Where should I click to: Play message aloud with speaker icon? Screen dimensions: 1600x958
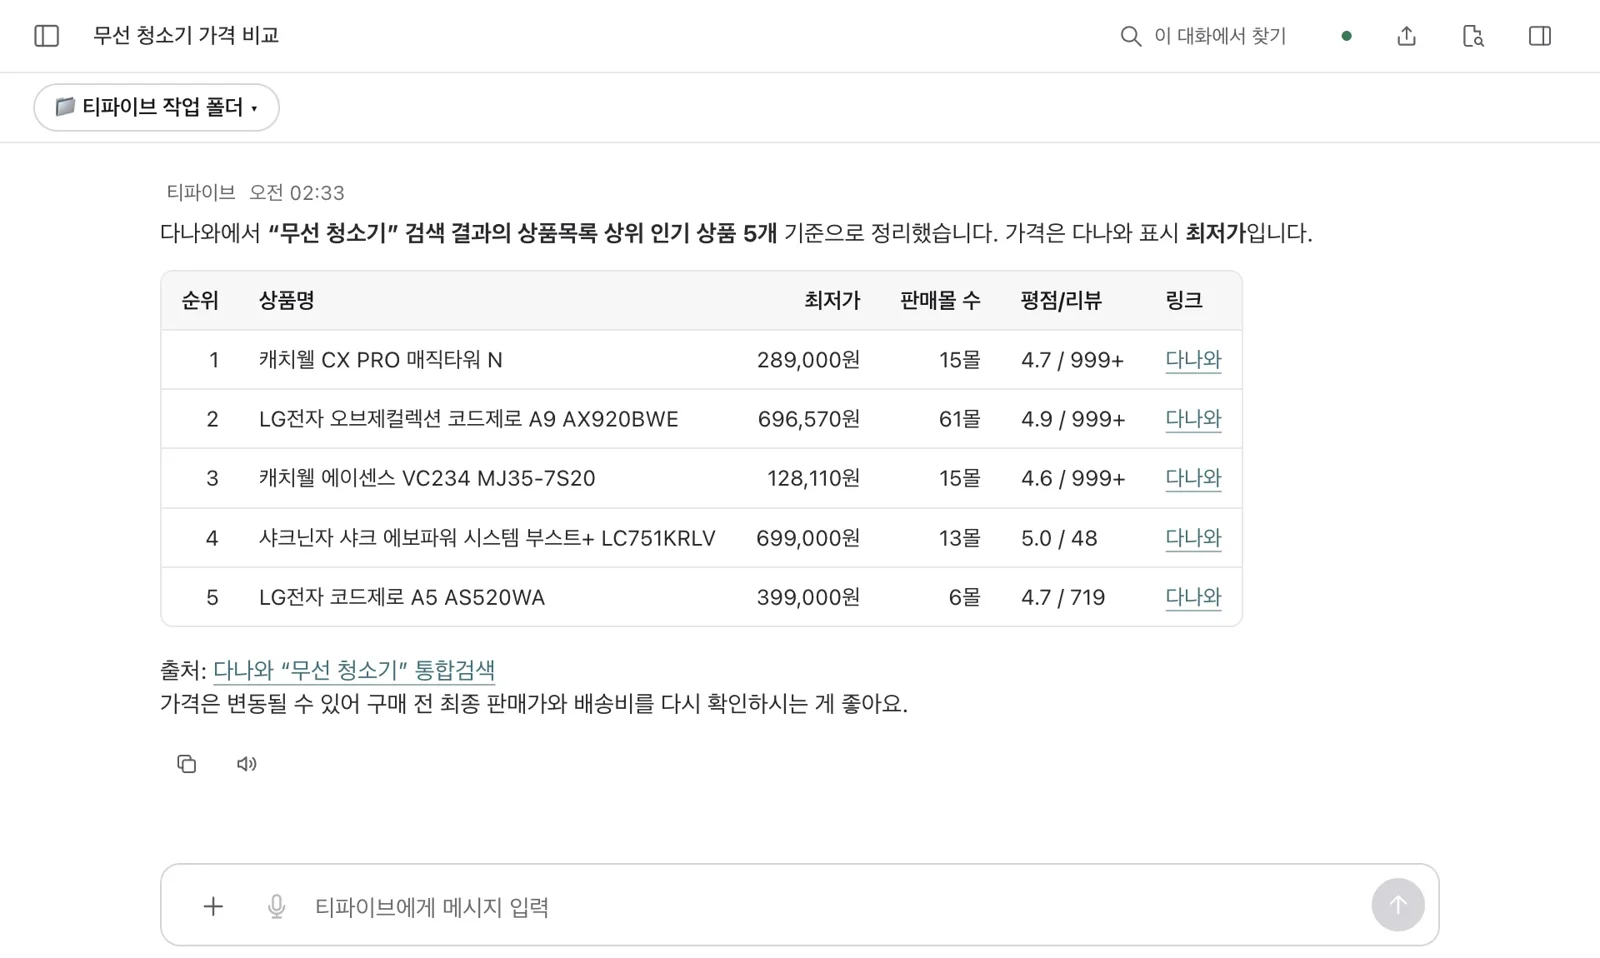[x=246, y=764]
